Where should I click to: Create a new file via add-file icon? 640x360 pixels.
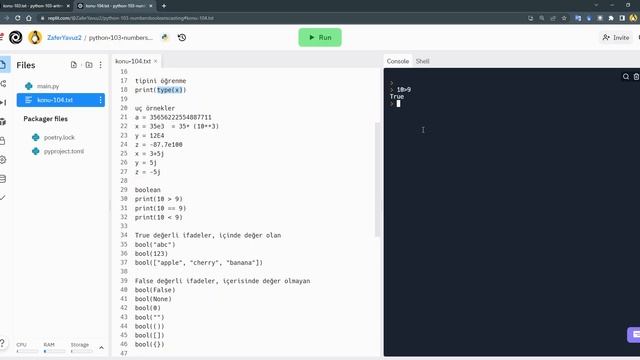pyautogui.click(x=73, y=65)
